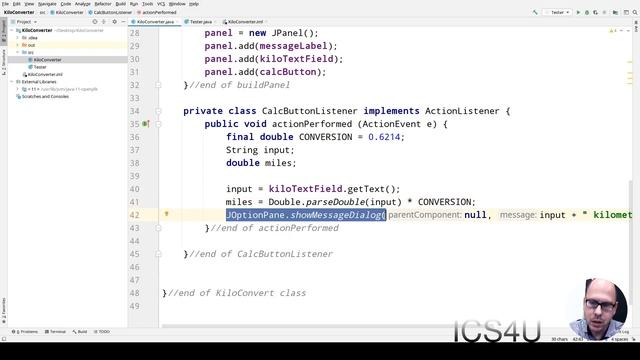Image resolution: width=640 pixels, height=360 pixels.
Task: Collapse the KiloConverter project root
Action: point(12,30)
